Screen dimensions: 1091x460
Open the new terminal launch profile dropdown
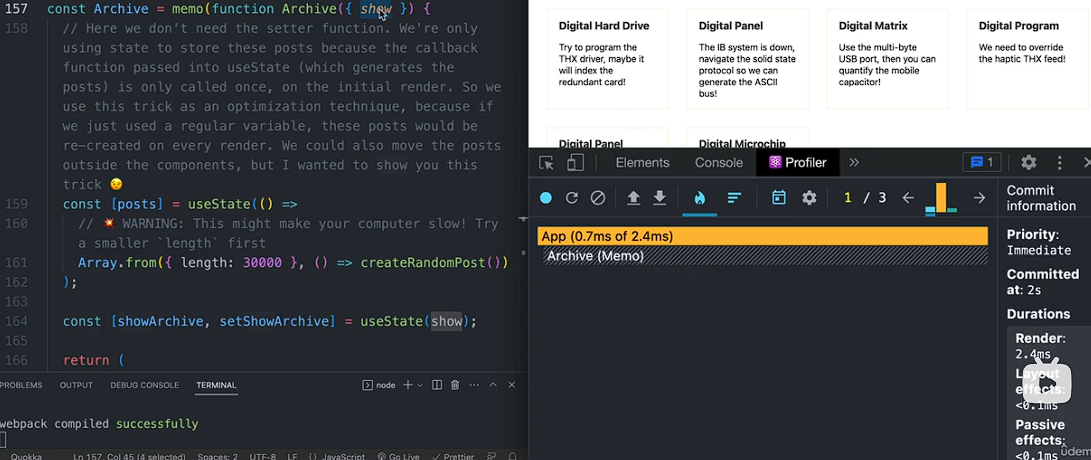pyautogui.click(x=419, y=385)
